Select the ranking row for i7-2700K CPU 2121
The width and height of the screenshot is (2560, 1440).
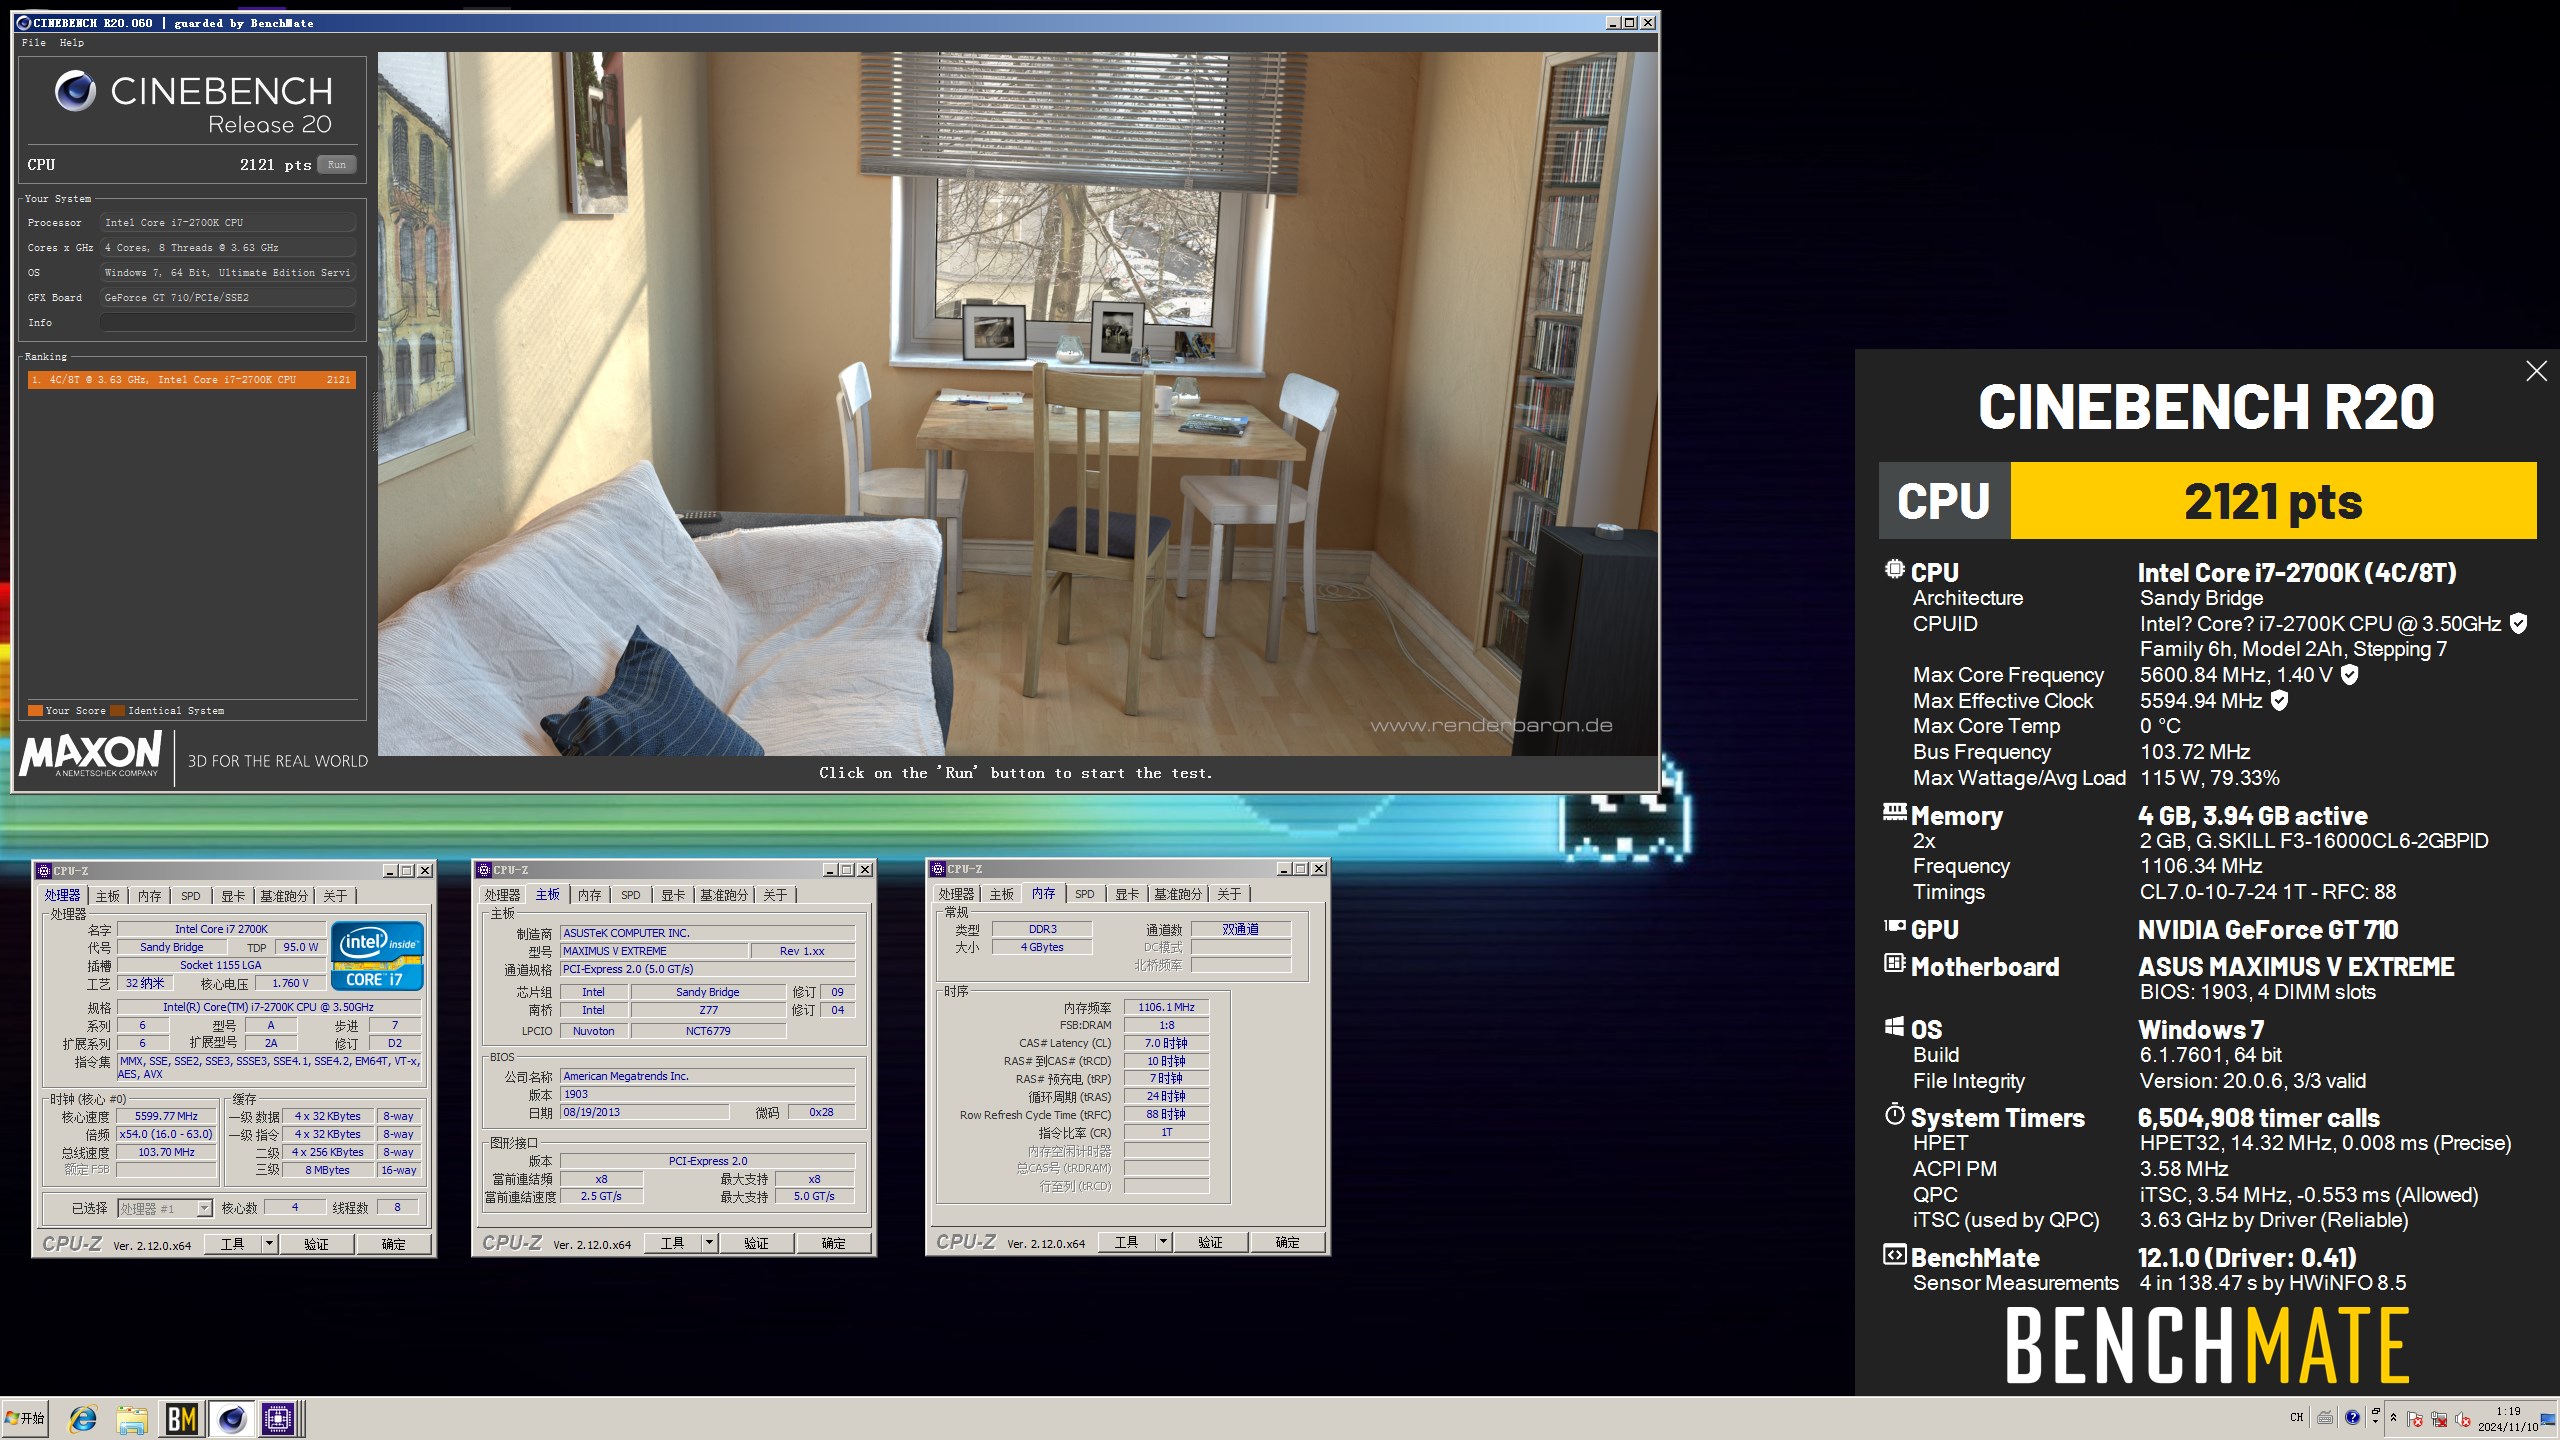tap(191, 380)
